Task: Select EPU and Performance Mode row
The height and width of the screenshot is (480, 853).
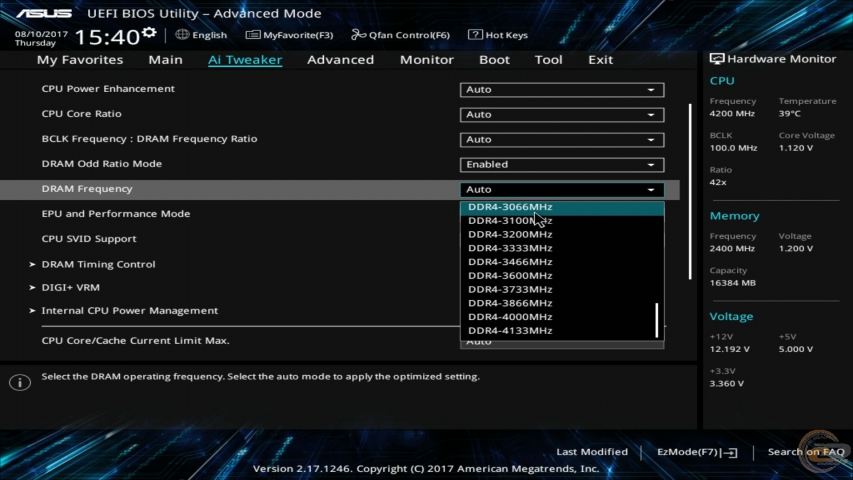Action: 116,213
